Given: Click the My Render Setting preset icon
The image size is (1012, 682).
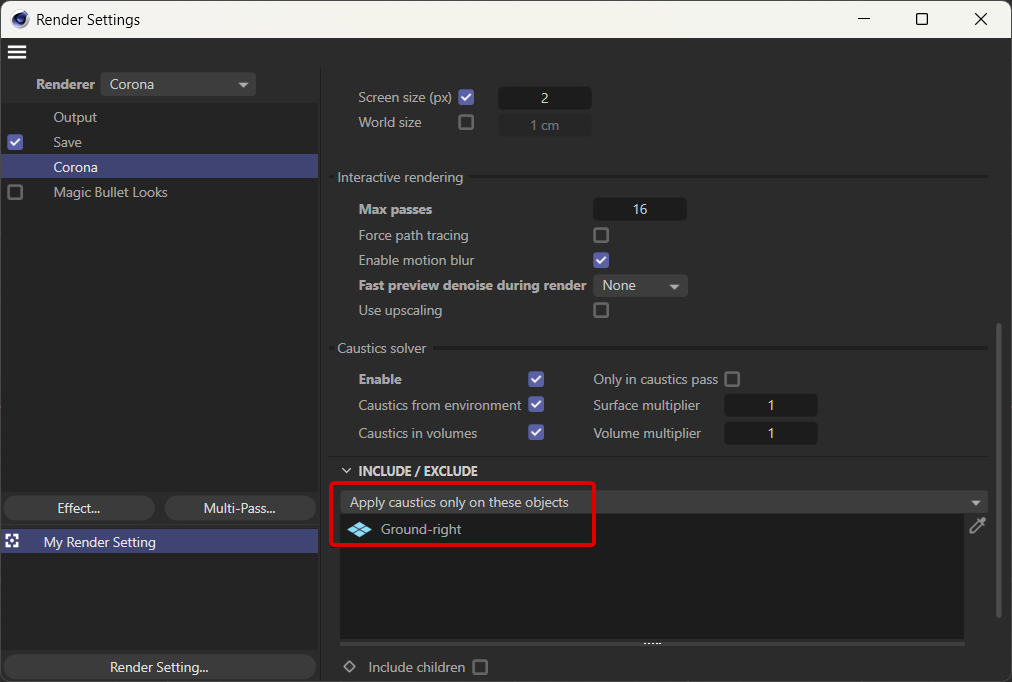Looking at the screenshot, I should pos(13,541).
